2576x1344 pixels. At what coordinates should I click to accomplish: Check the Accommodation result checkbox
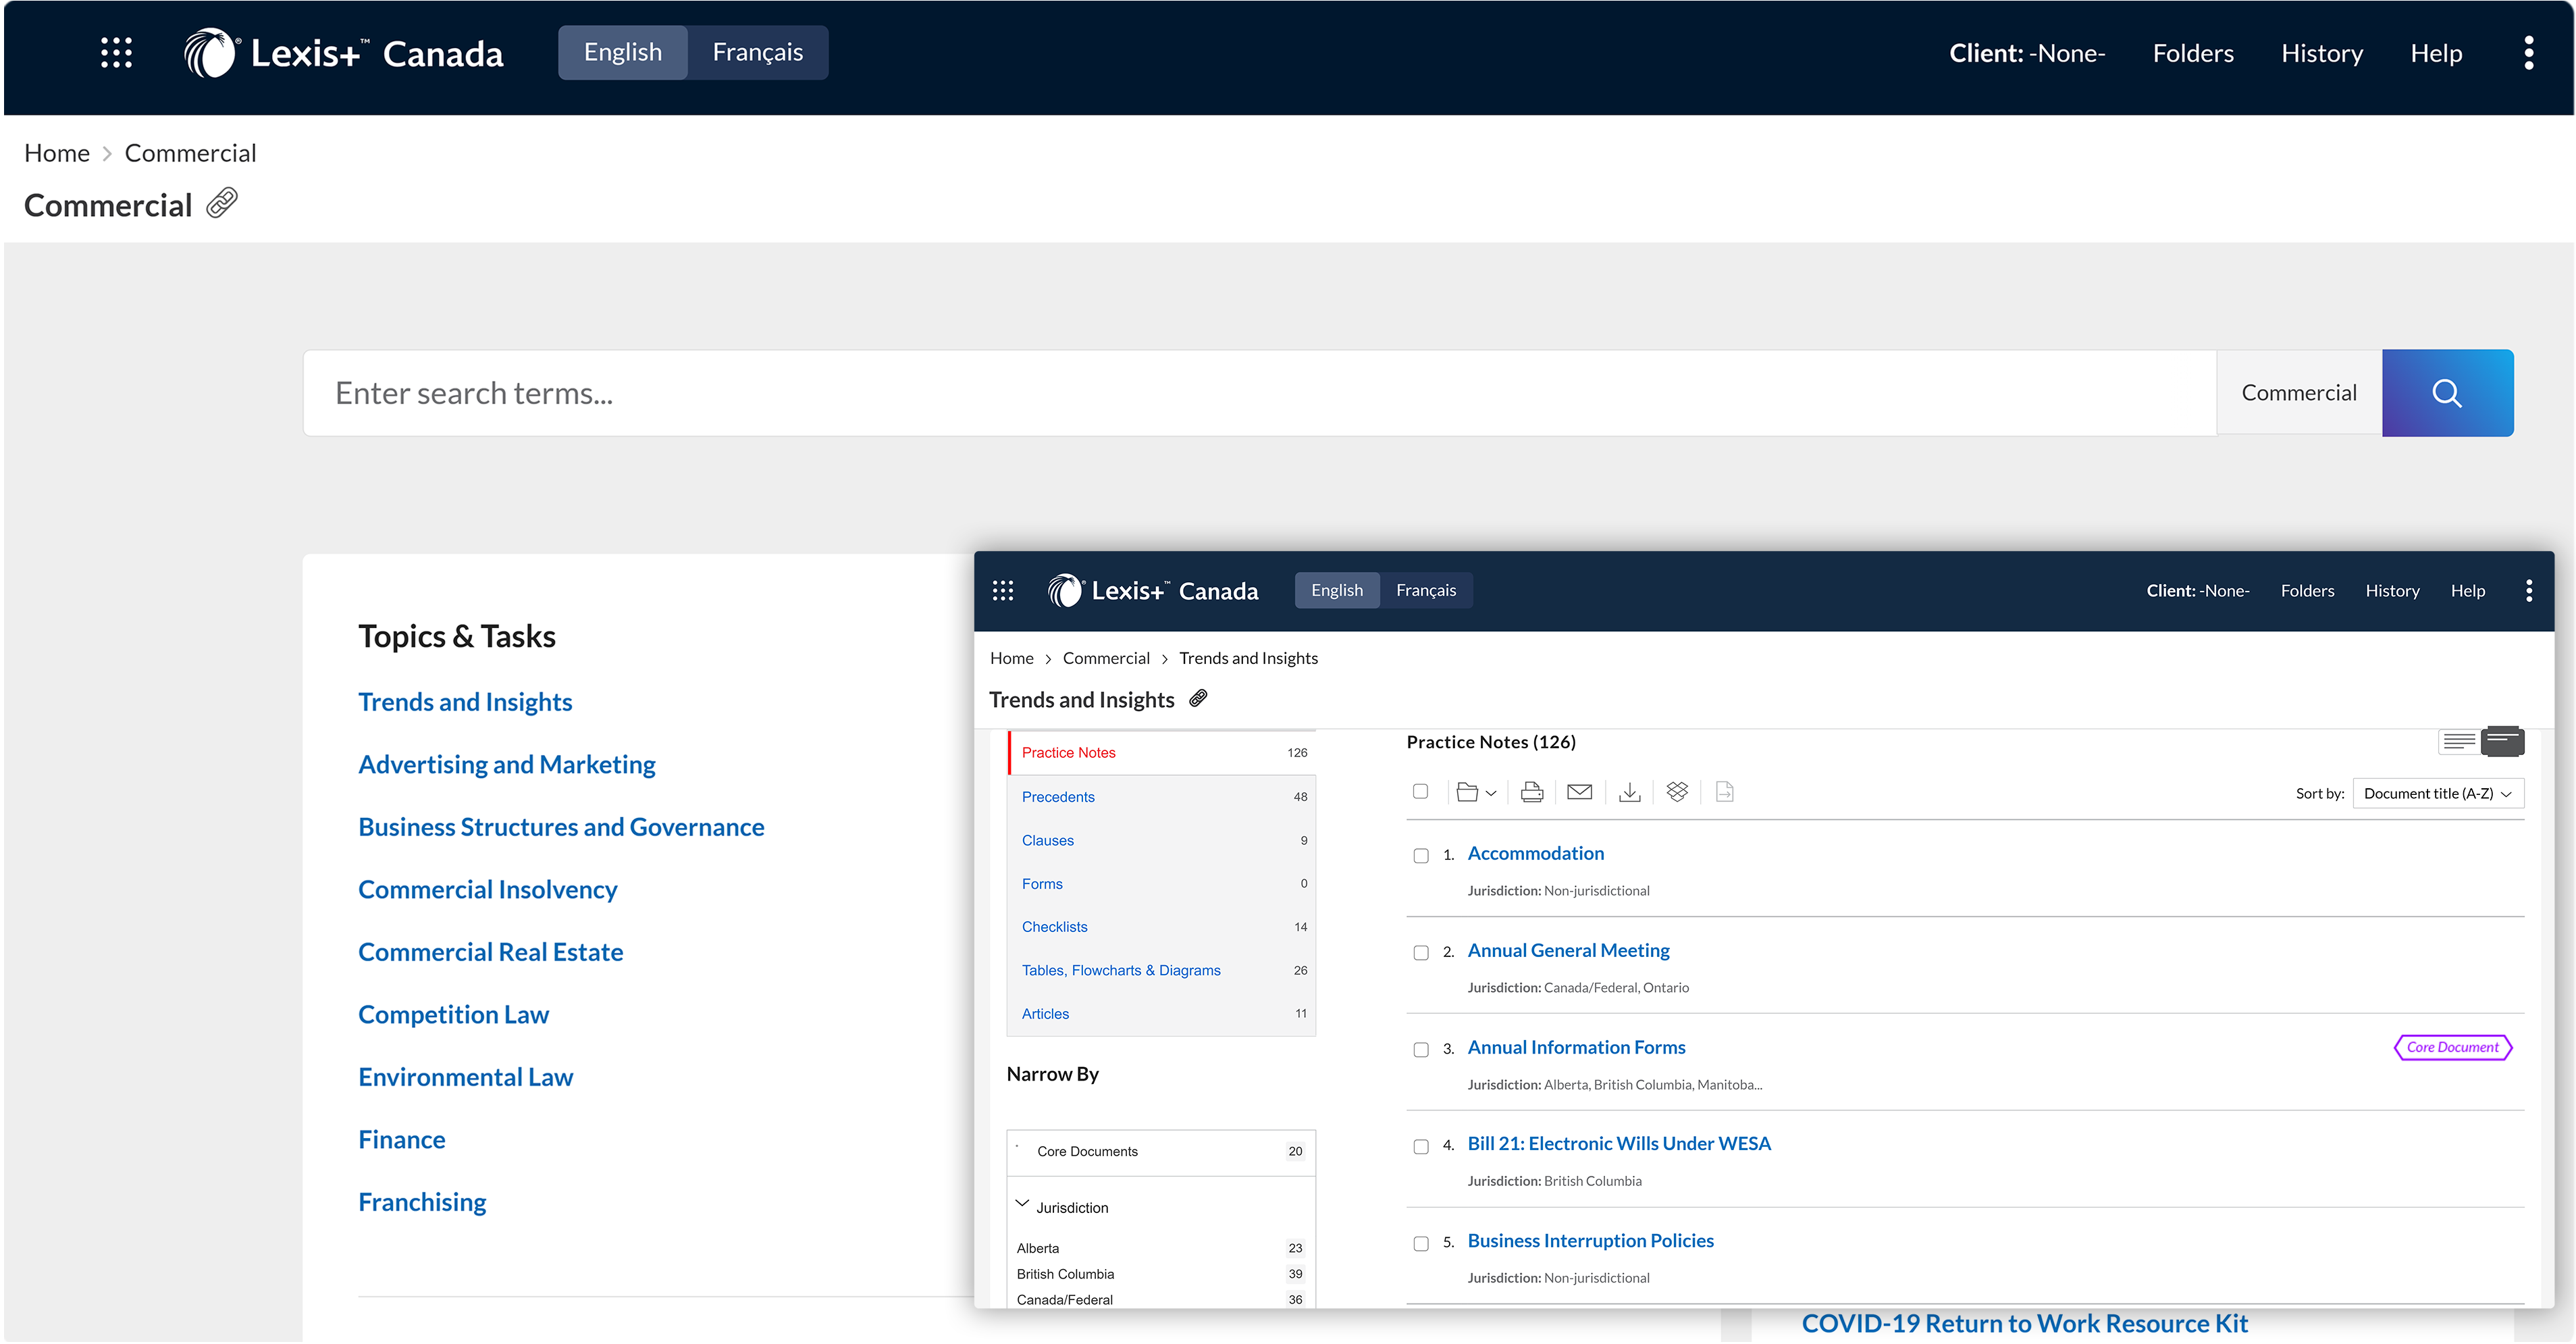(x=1421, y=856)
